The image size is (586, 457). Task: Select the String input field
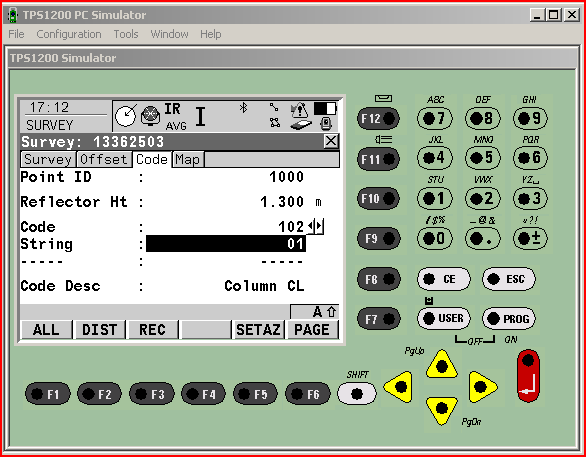[226, 244]
